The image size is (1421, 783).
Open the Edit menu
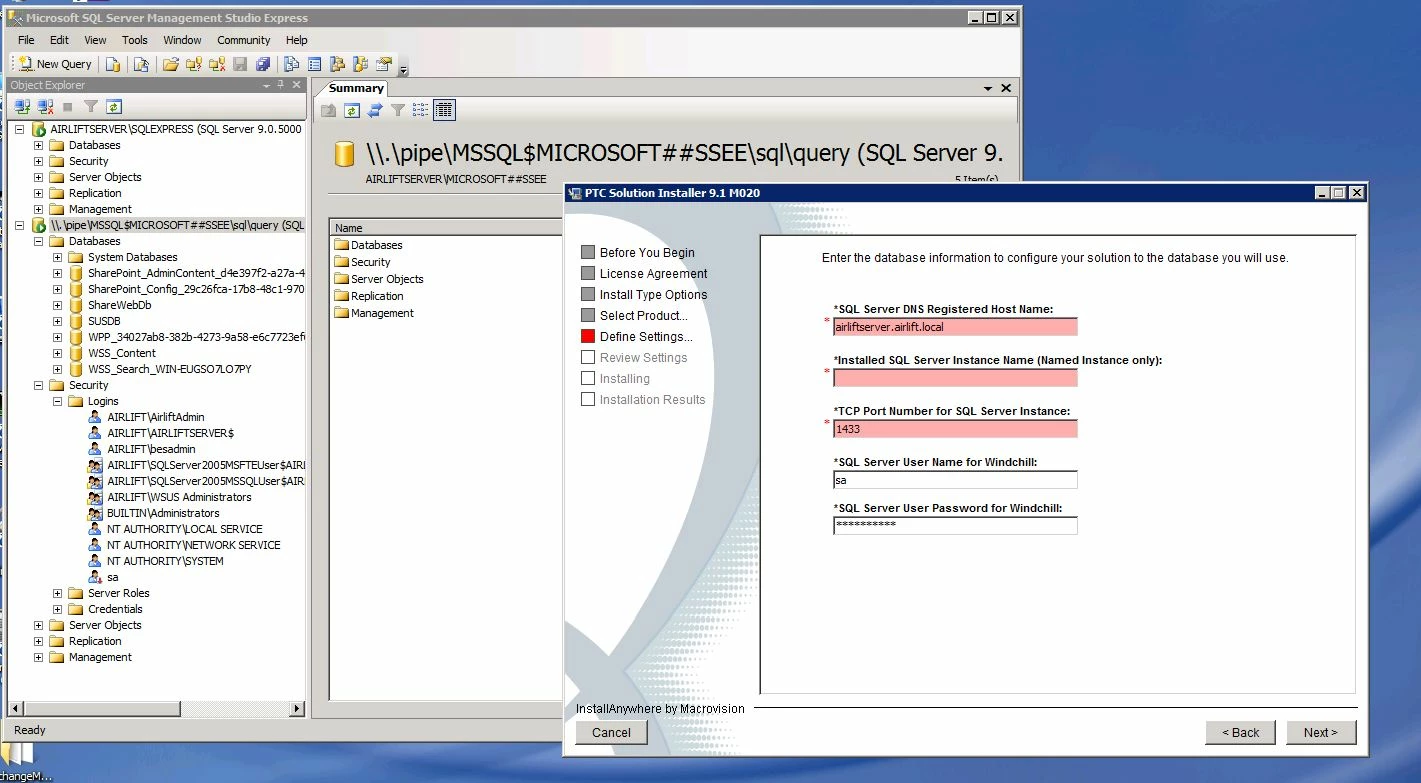(x=60, y=40)
